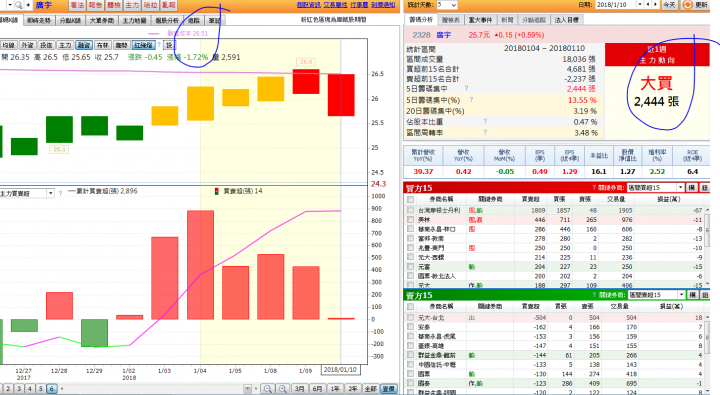Click the zoom in magnifier below chart
The width and height of the screenshot is (720, 395).
(283, 389)
